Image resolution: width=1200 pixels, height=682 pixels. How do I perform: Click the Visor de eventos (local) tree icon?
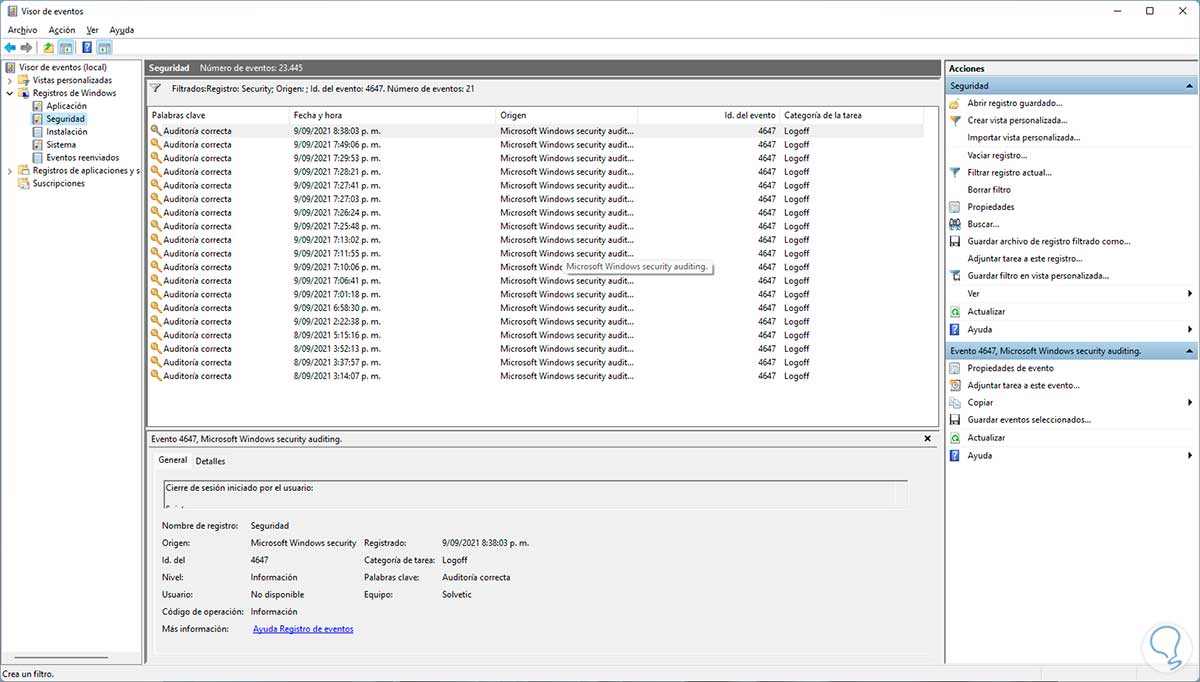pyautogui.click(x=11, y=67)
